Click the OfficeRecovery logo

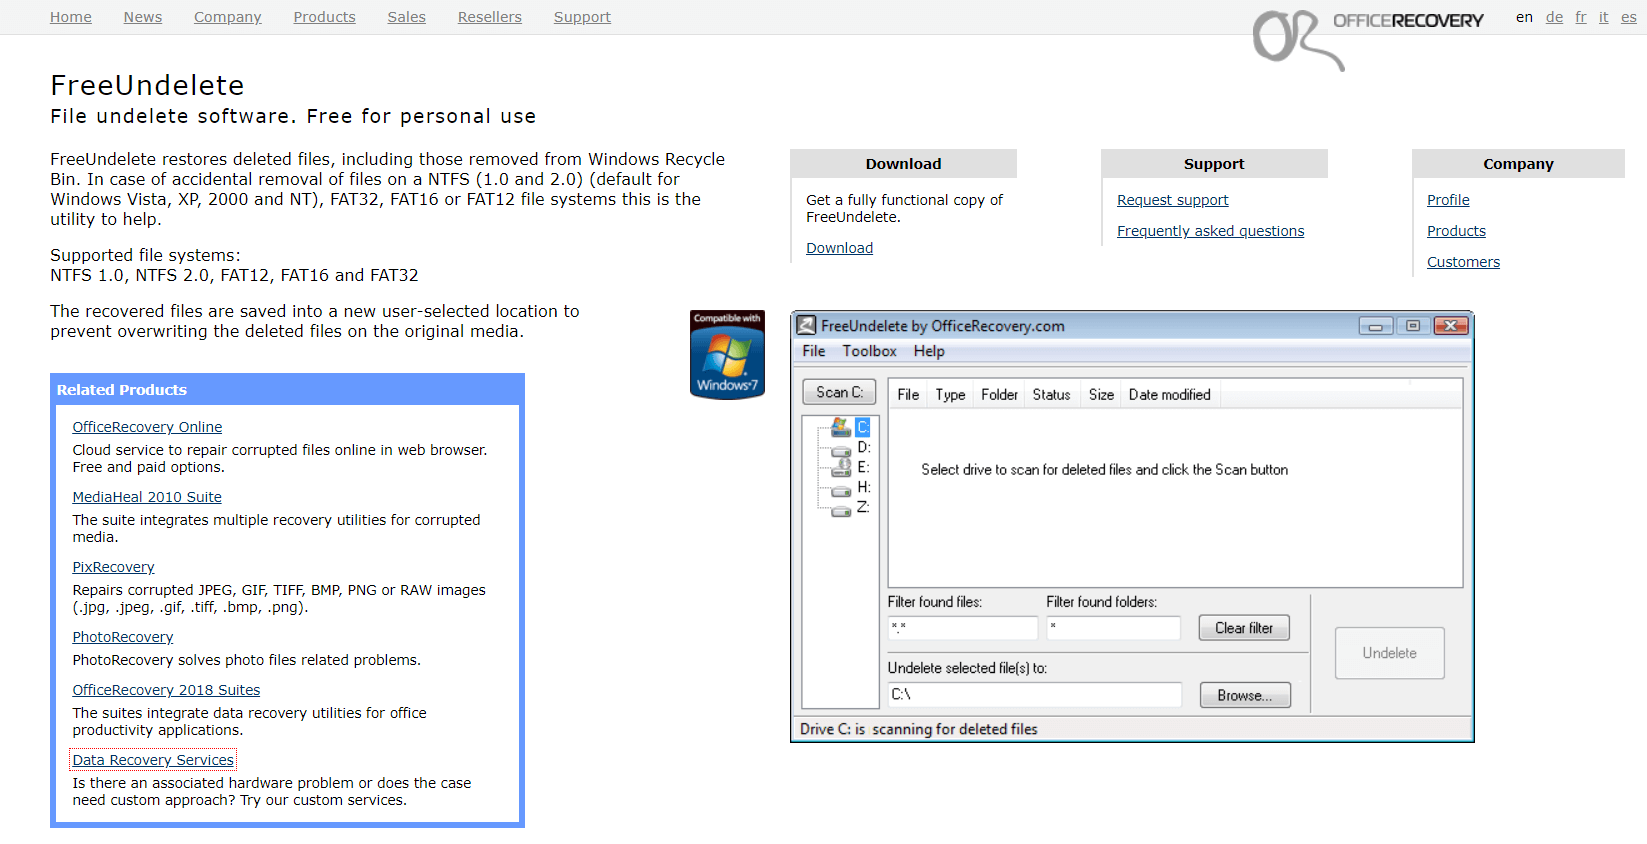coord(1368,38)
